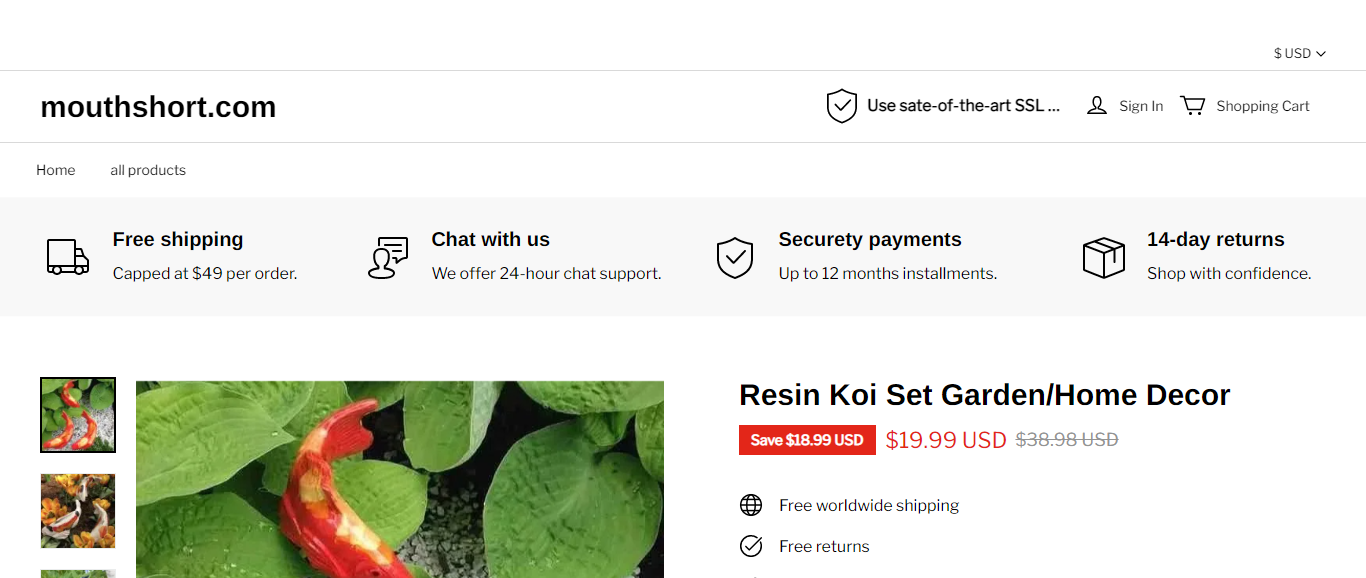The image size is (1366, 578).
Task: Select the first red koi thumbnail
Action: 78,415
